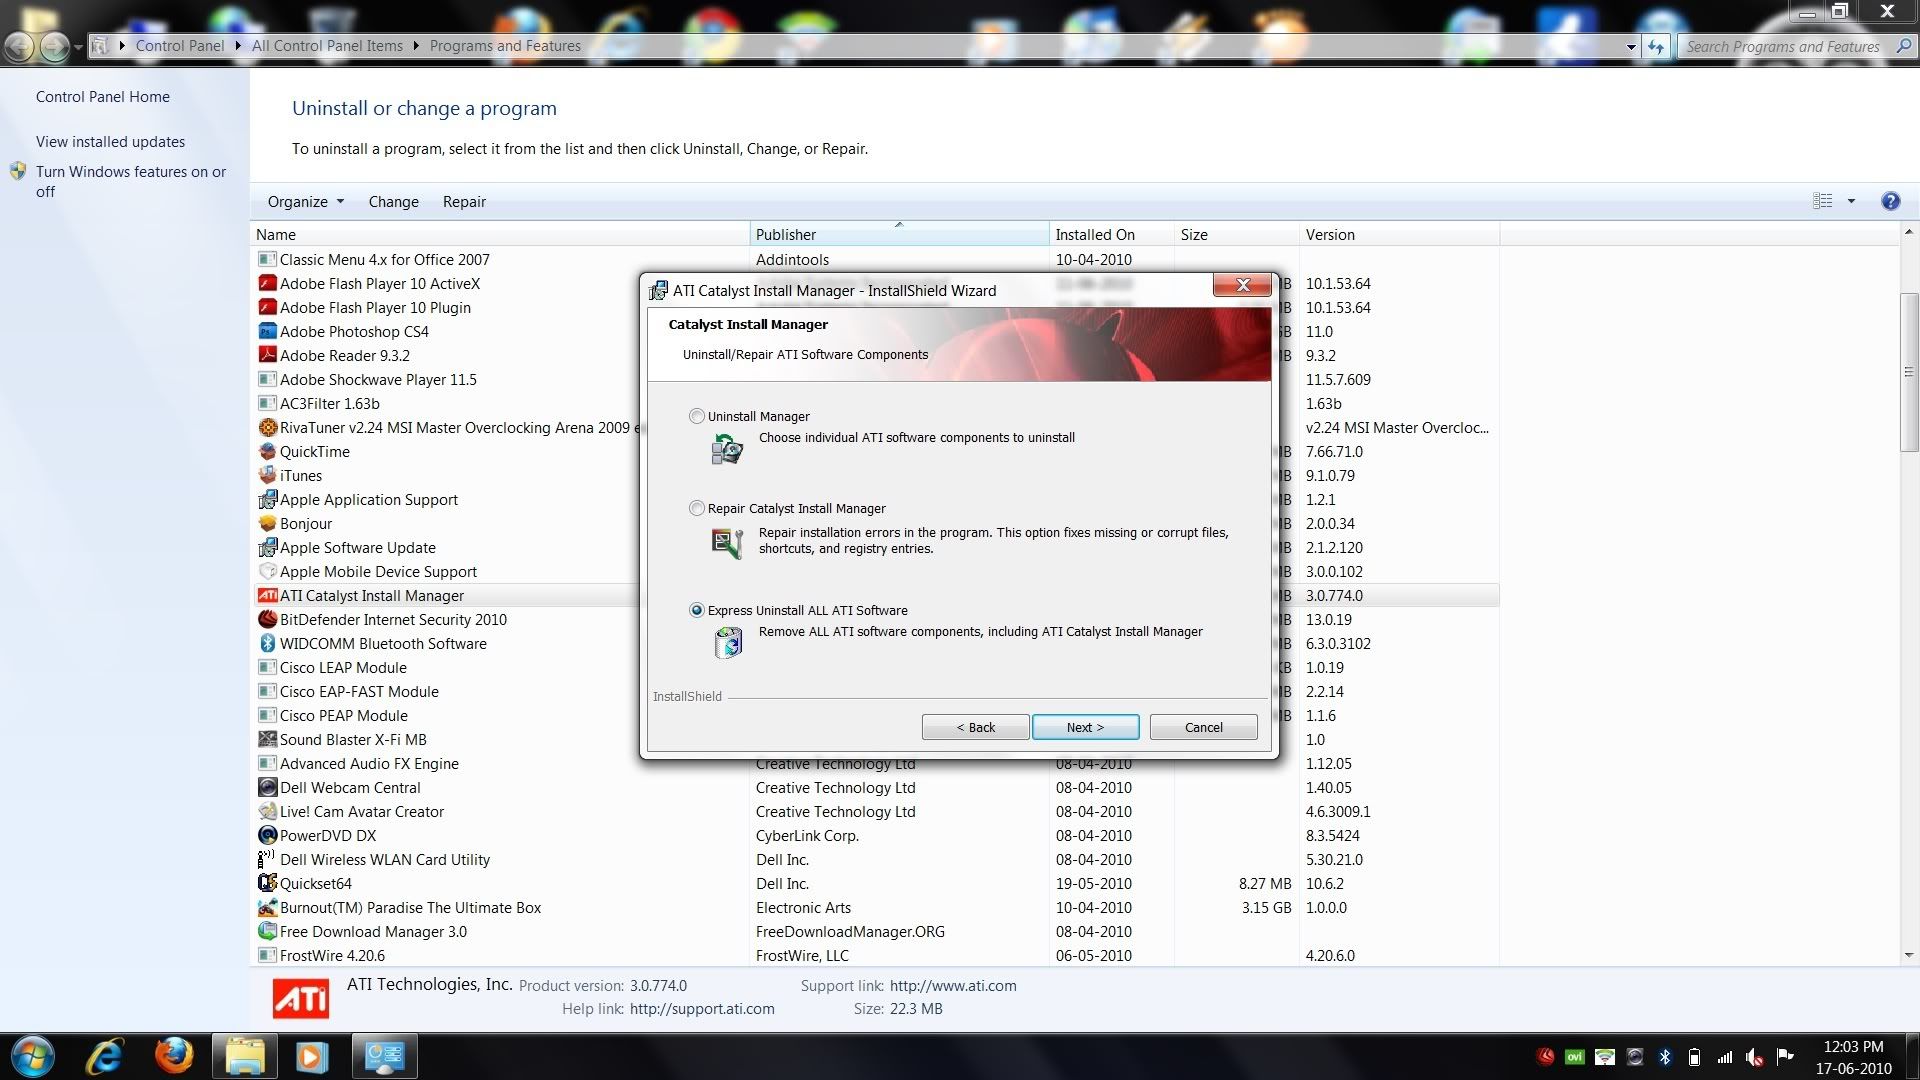
Task: Select the Adobe Reader 9.3.2 icon
Action: [x=267, y=355]
